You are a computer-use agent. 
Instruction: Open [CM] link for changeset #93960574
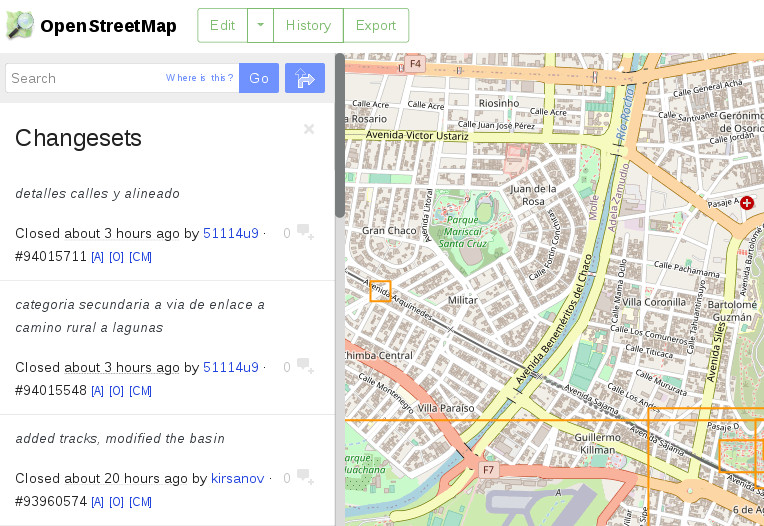(x=140, y=502)
